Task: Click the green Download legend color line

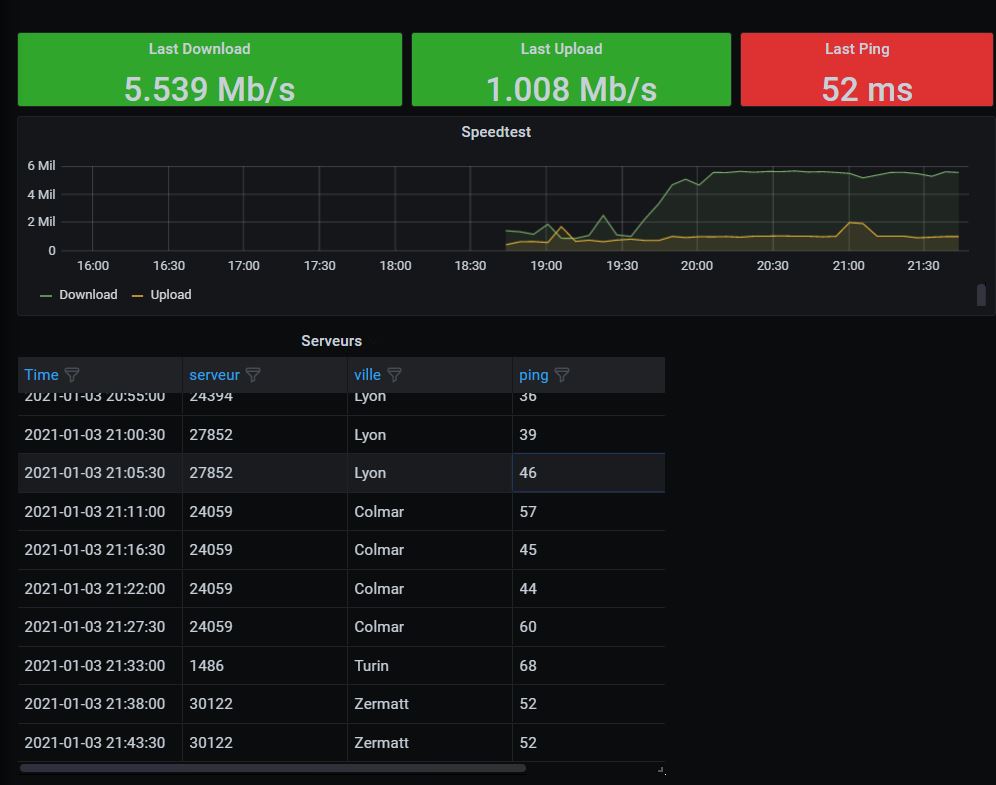Action: pyautogui.click(x=46, y=296)
